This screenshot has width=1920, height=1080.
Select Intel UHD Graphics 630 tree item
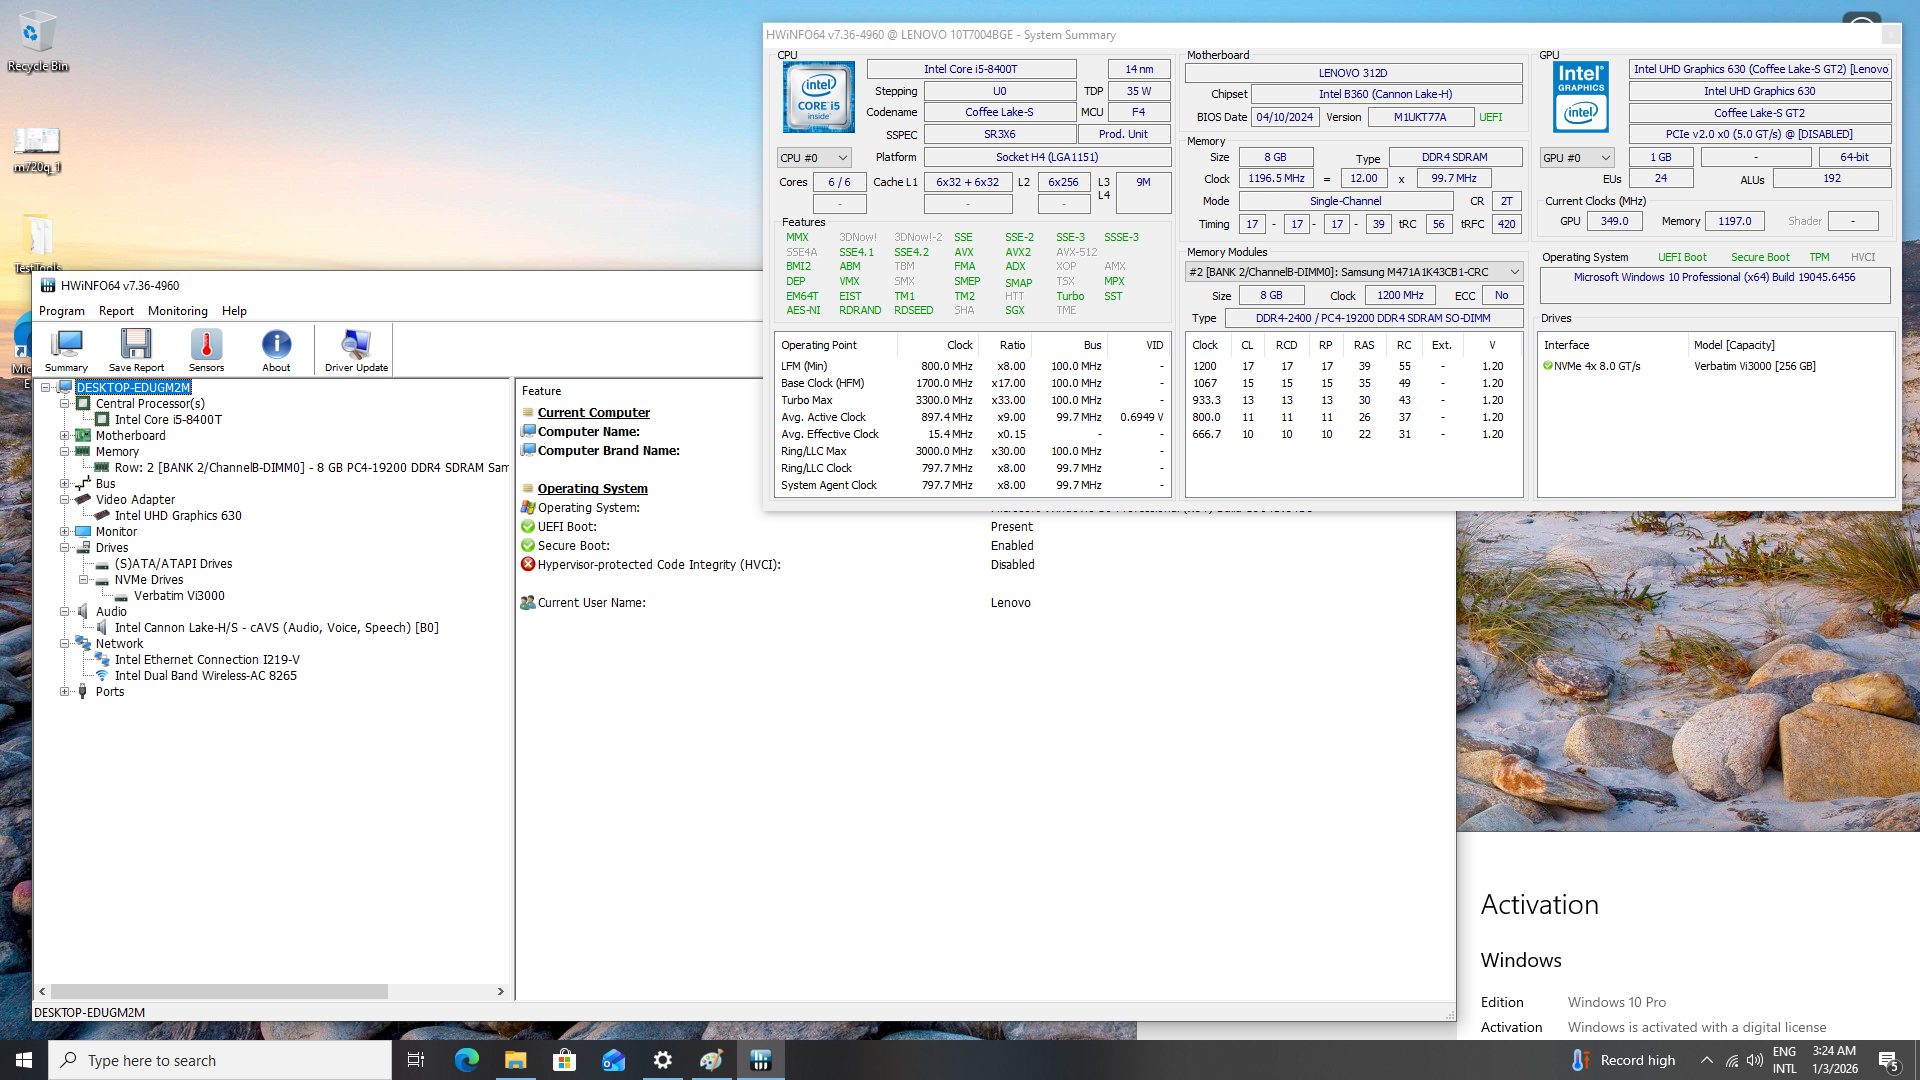point(178,516)
